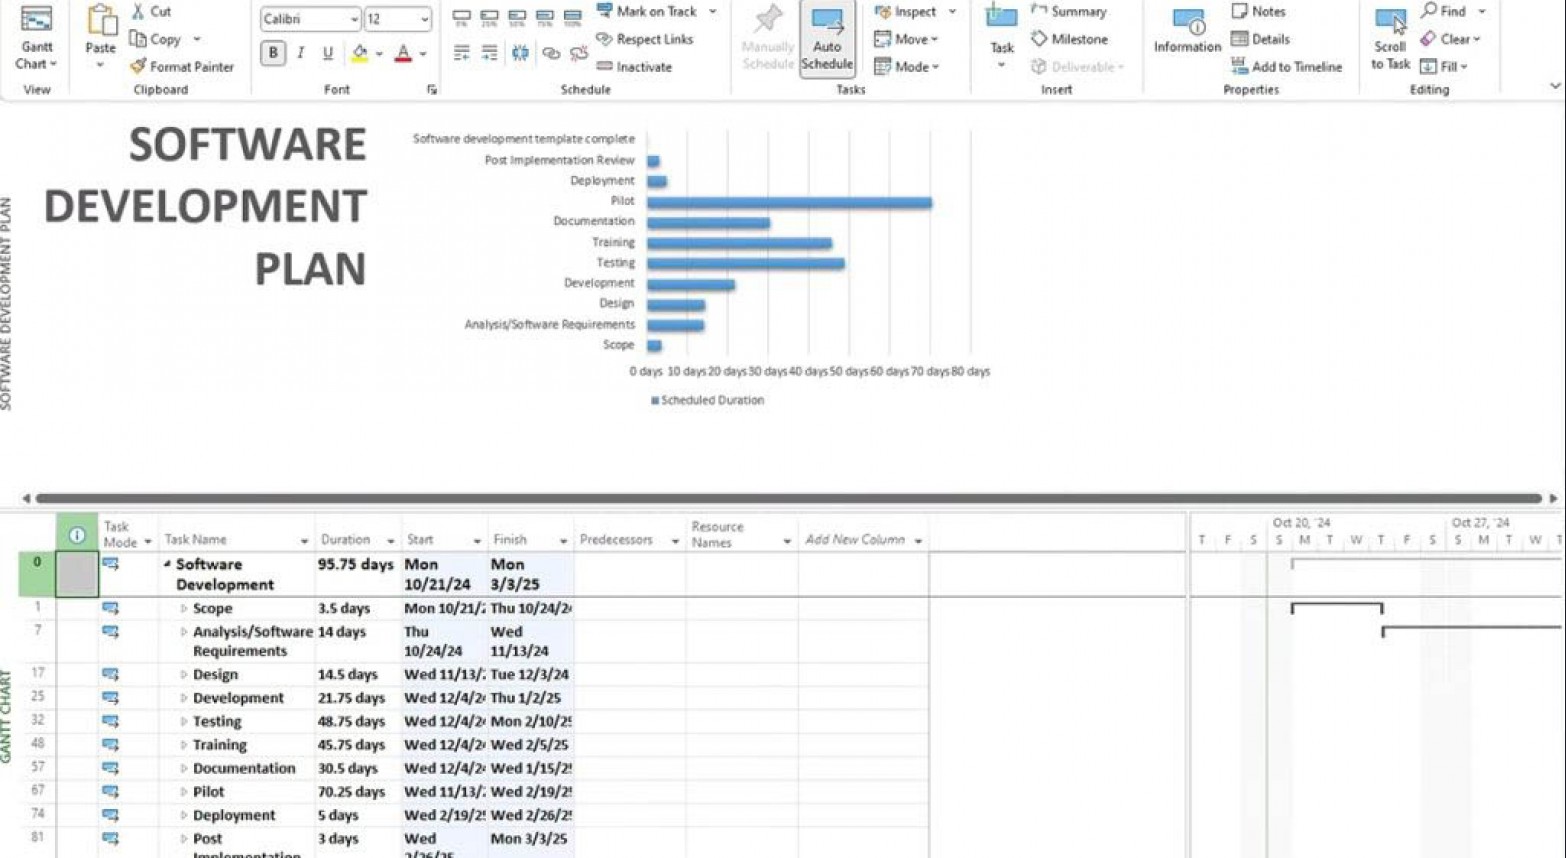Viewport: 1566px width, 858px height.
Task: Open the Gantt Chart view button
Action: click(36, 37)
